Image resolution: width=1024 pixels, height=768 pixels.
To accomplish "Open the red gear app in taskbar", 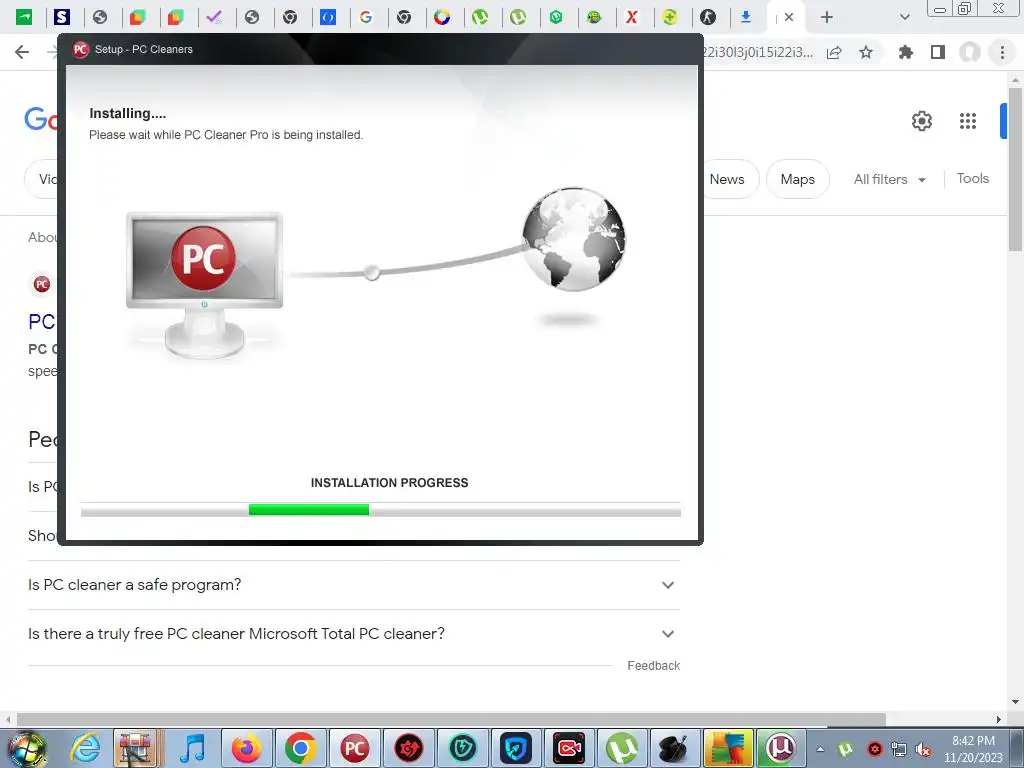I will click(x=408, y=748).
